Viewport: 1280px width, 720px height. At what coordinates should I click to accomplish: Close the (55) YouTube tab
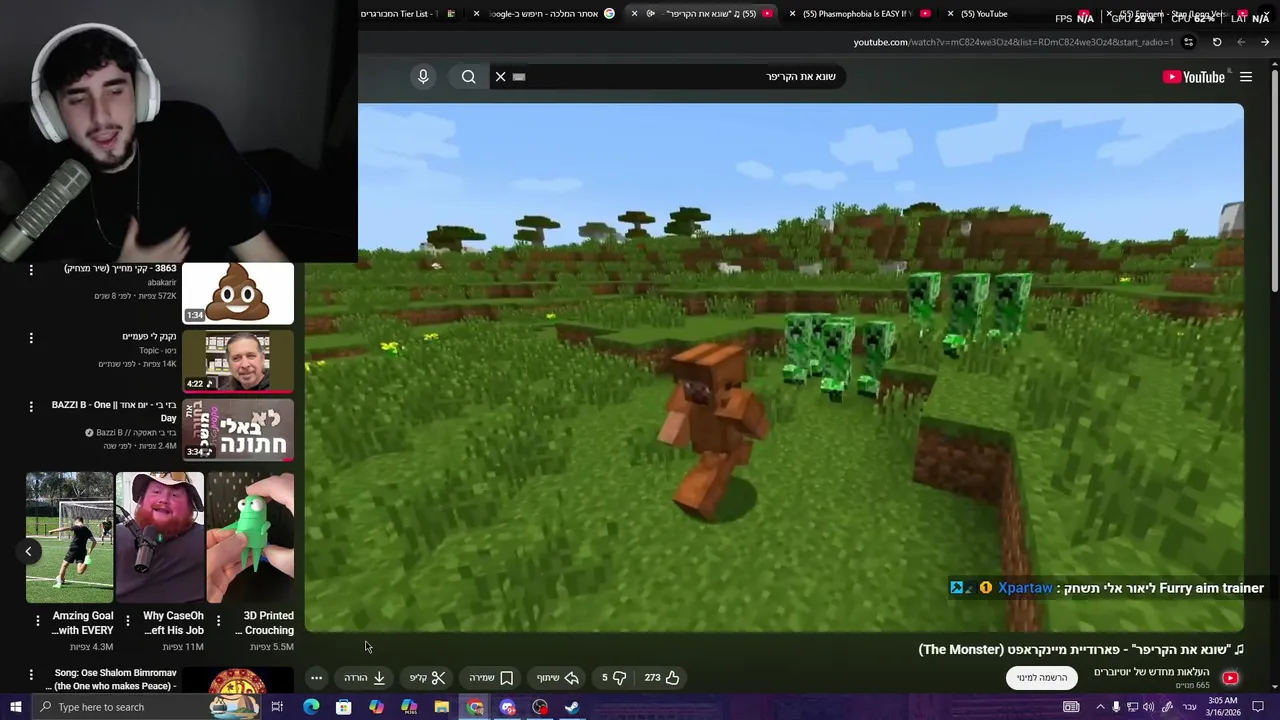click(x=951, y=14)
